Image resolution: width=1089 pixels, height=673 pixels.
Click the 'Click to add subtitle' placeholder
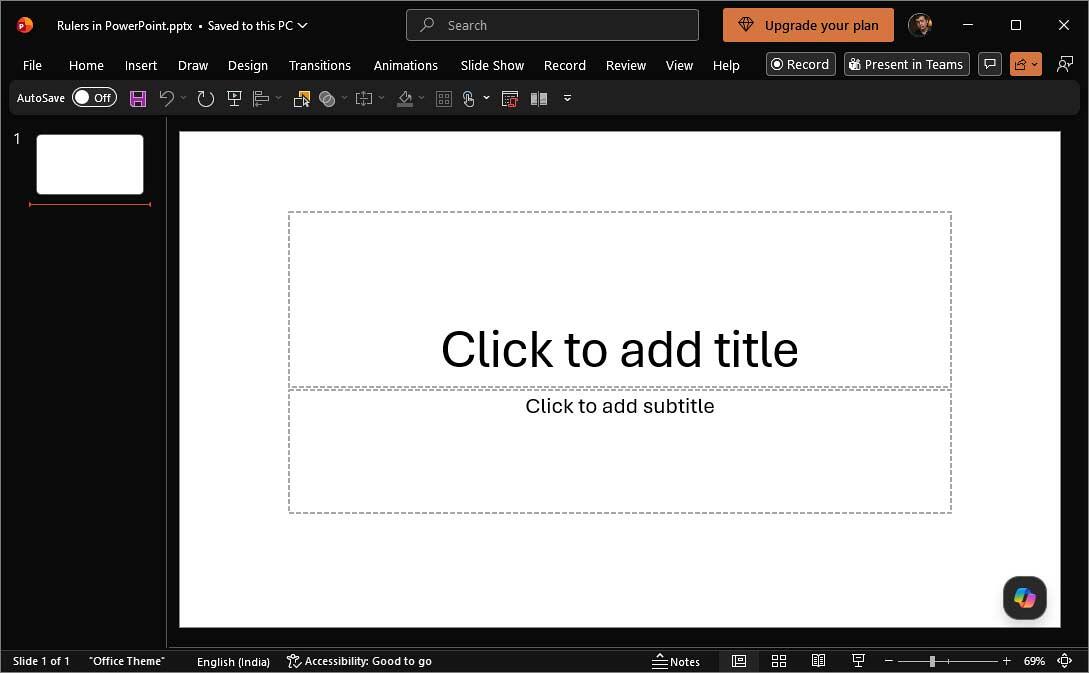tap(620, 451)
